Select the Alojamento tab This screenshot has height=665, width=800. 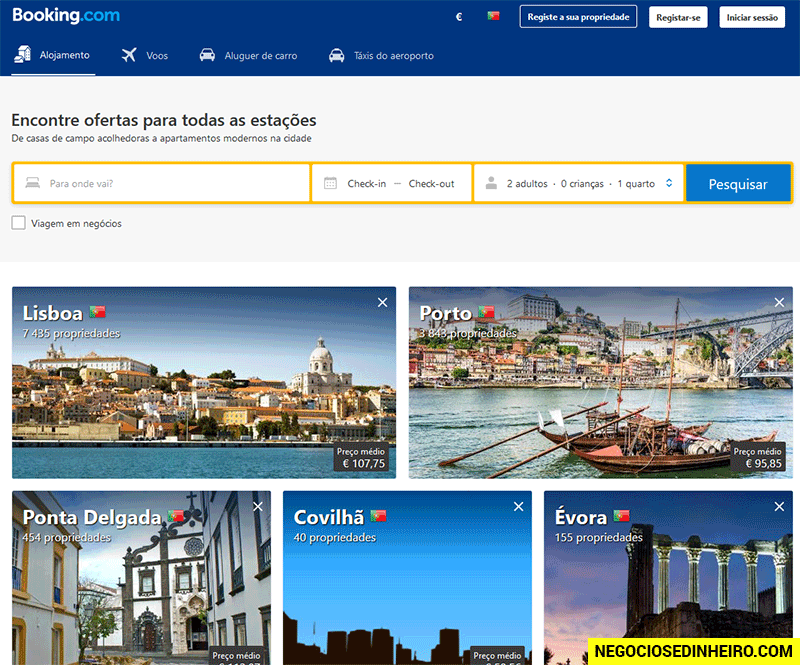click(53, 55)
